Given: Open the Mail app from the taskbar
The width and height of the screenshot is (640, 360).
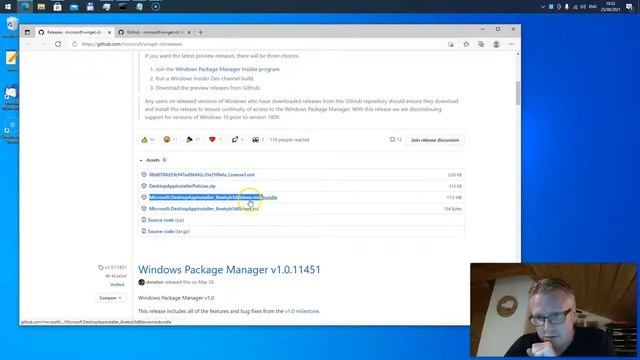Looking at the screenshot, I should [x=74, y=7].
